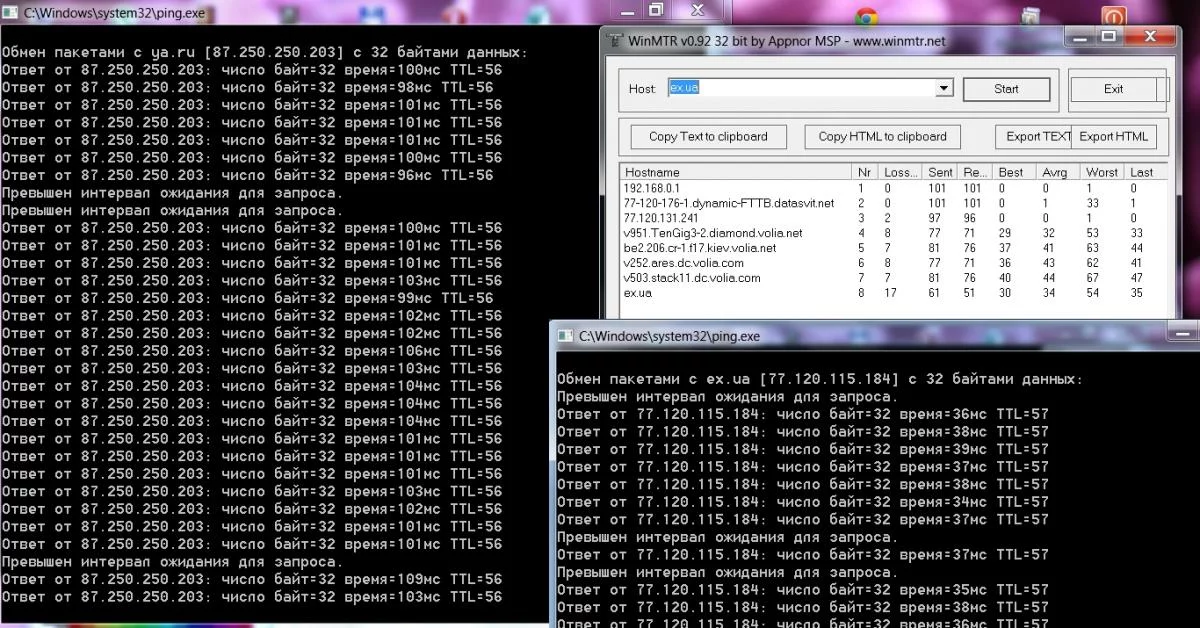Click the Avrg column header
Viewport: 1200px width, 628px height.
[x=1057, y=172]
